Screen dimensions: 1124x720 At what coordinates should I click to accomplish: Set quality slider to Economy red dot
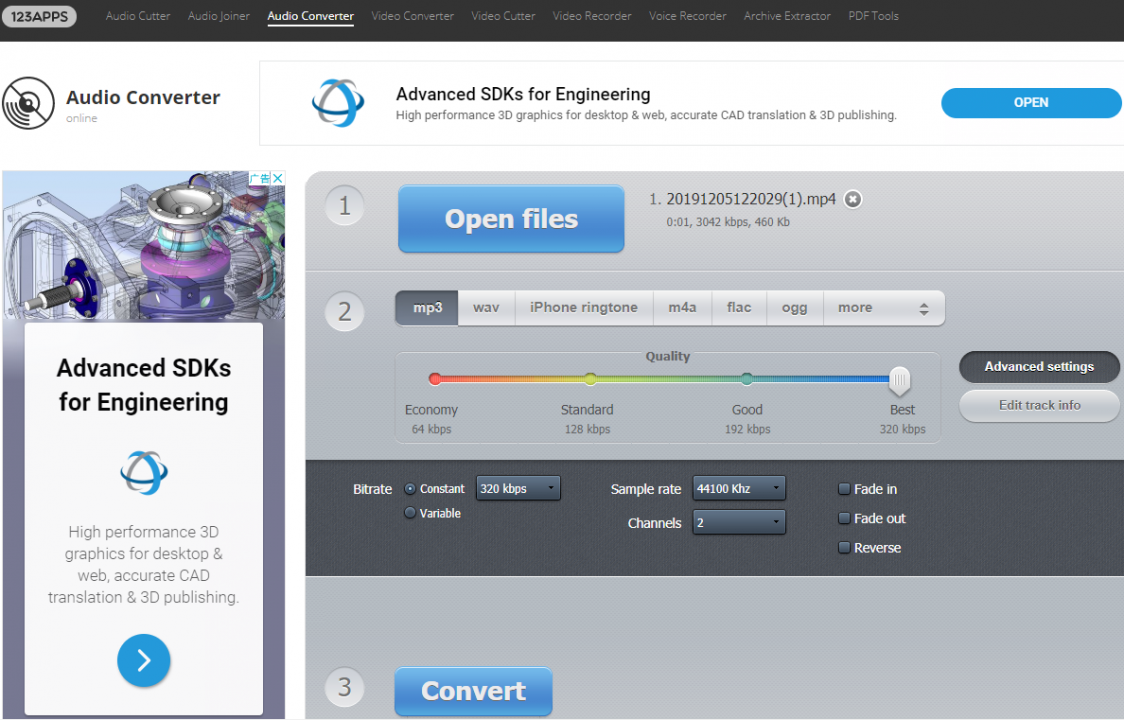[434, 379]
